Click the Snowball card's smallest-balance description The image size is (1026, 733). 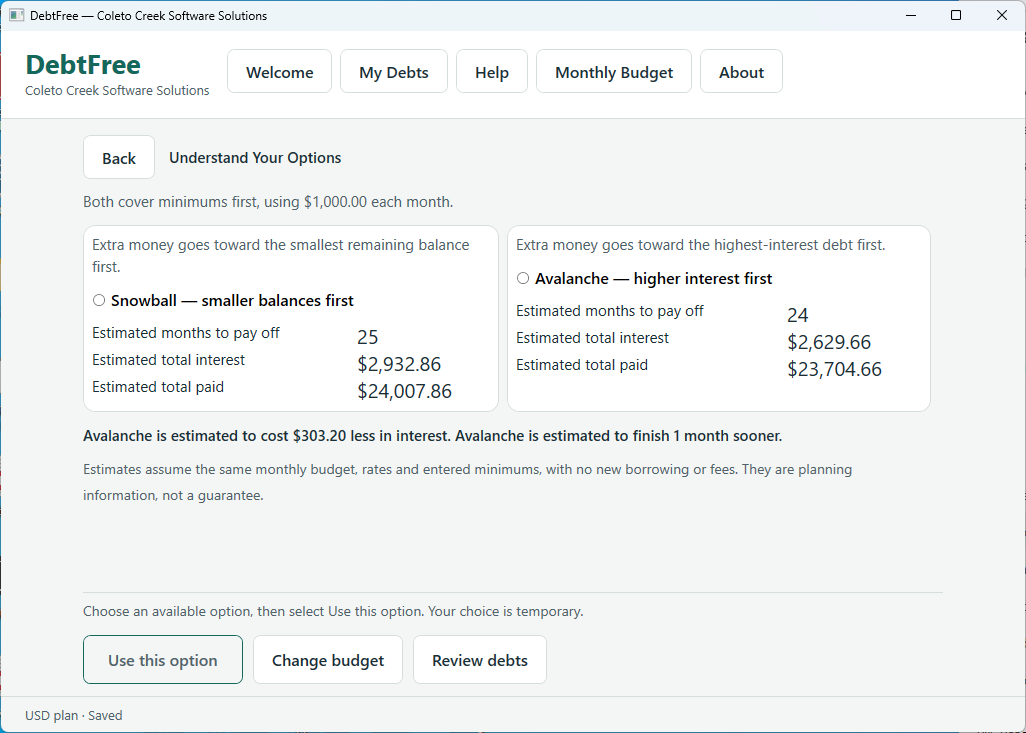[x=281, y=256]
